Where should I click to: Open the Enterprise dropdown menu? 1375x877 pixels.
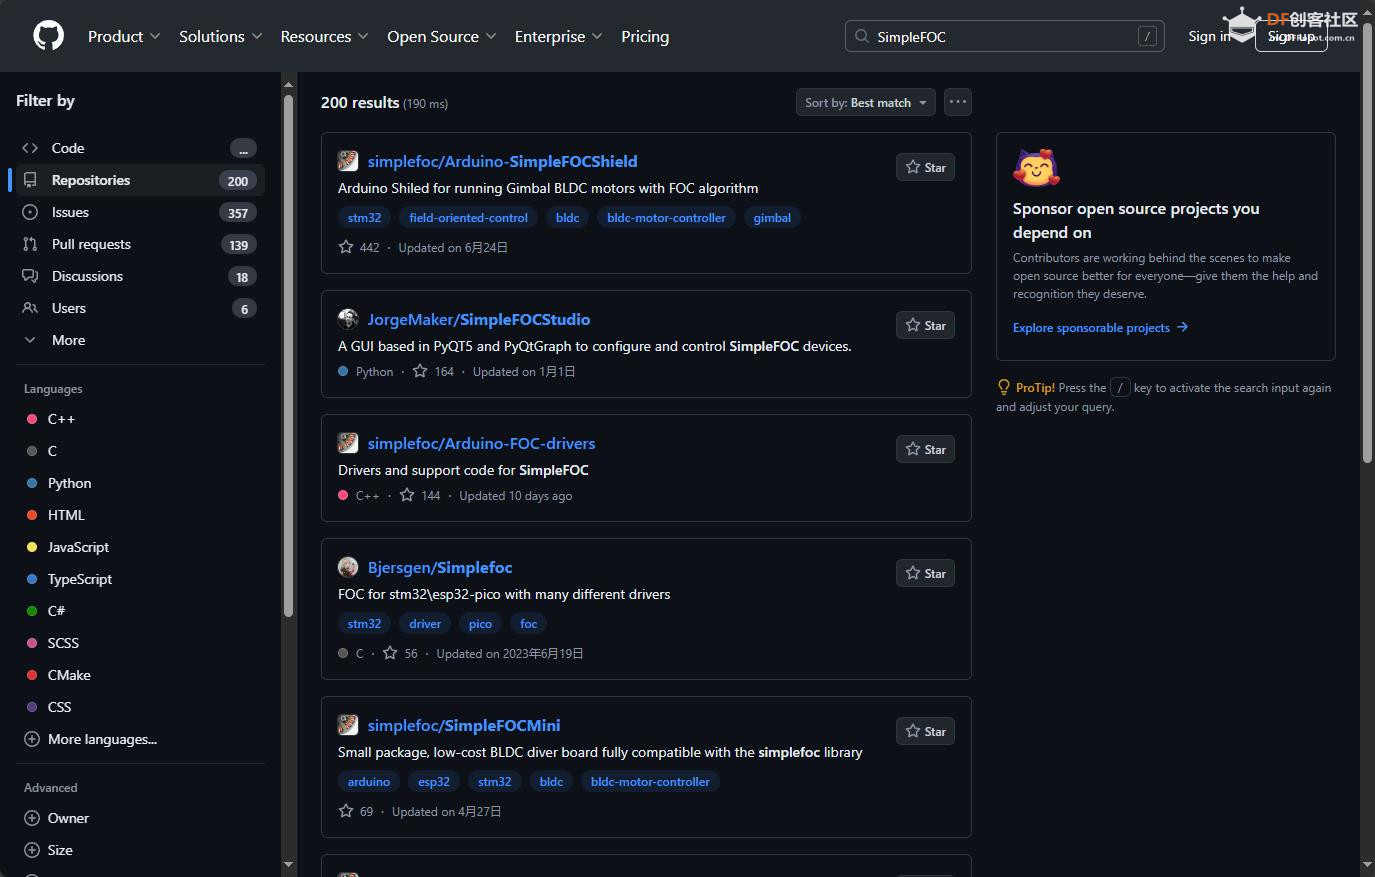coord(558,36)
